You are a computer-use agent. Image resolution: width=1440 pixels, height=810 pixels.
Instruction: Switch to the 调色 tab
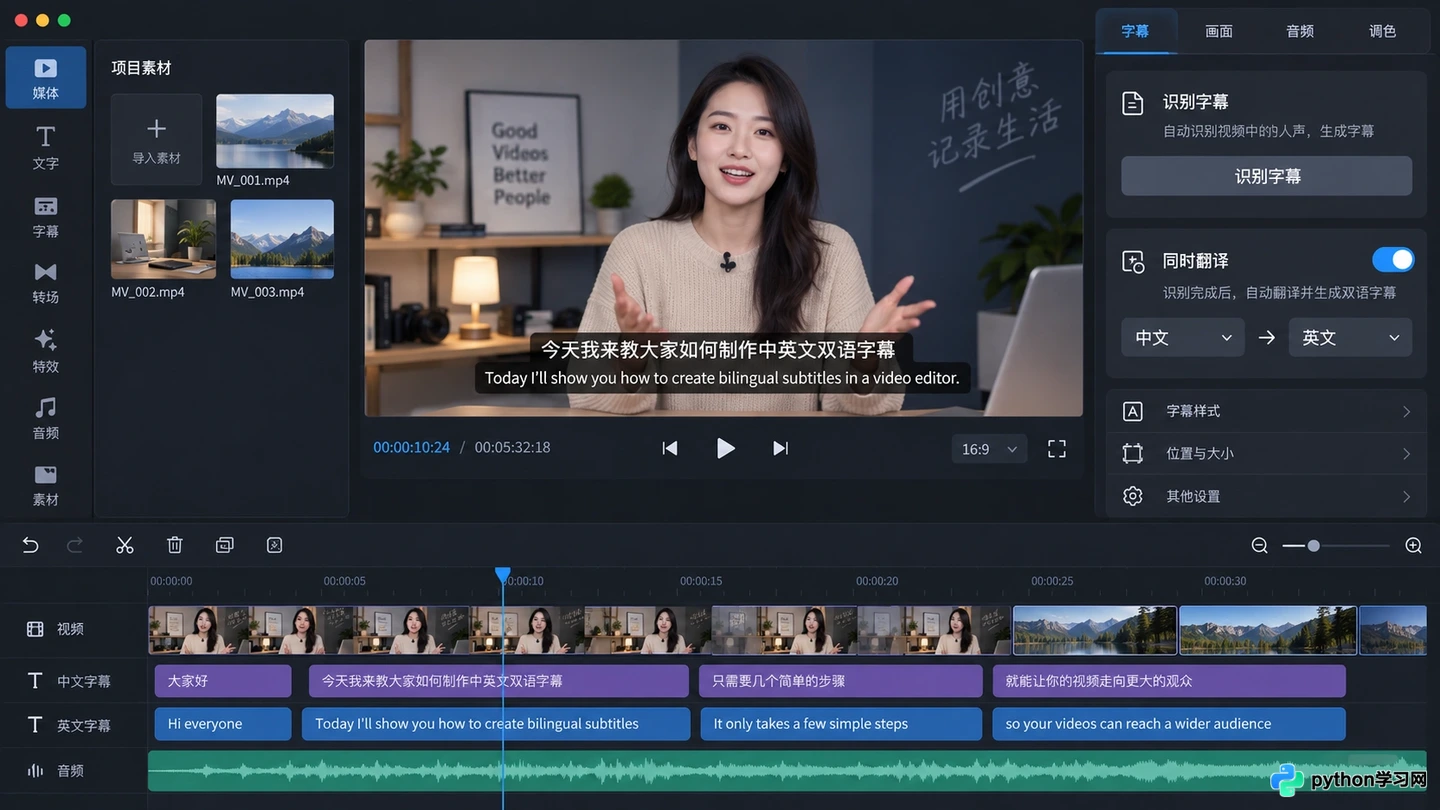coord(1383,31)
